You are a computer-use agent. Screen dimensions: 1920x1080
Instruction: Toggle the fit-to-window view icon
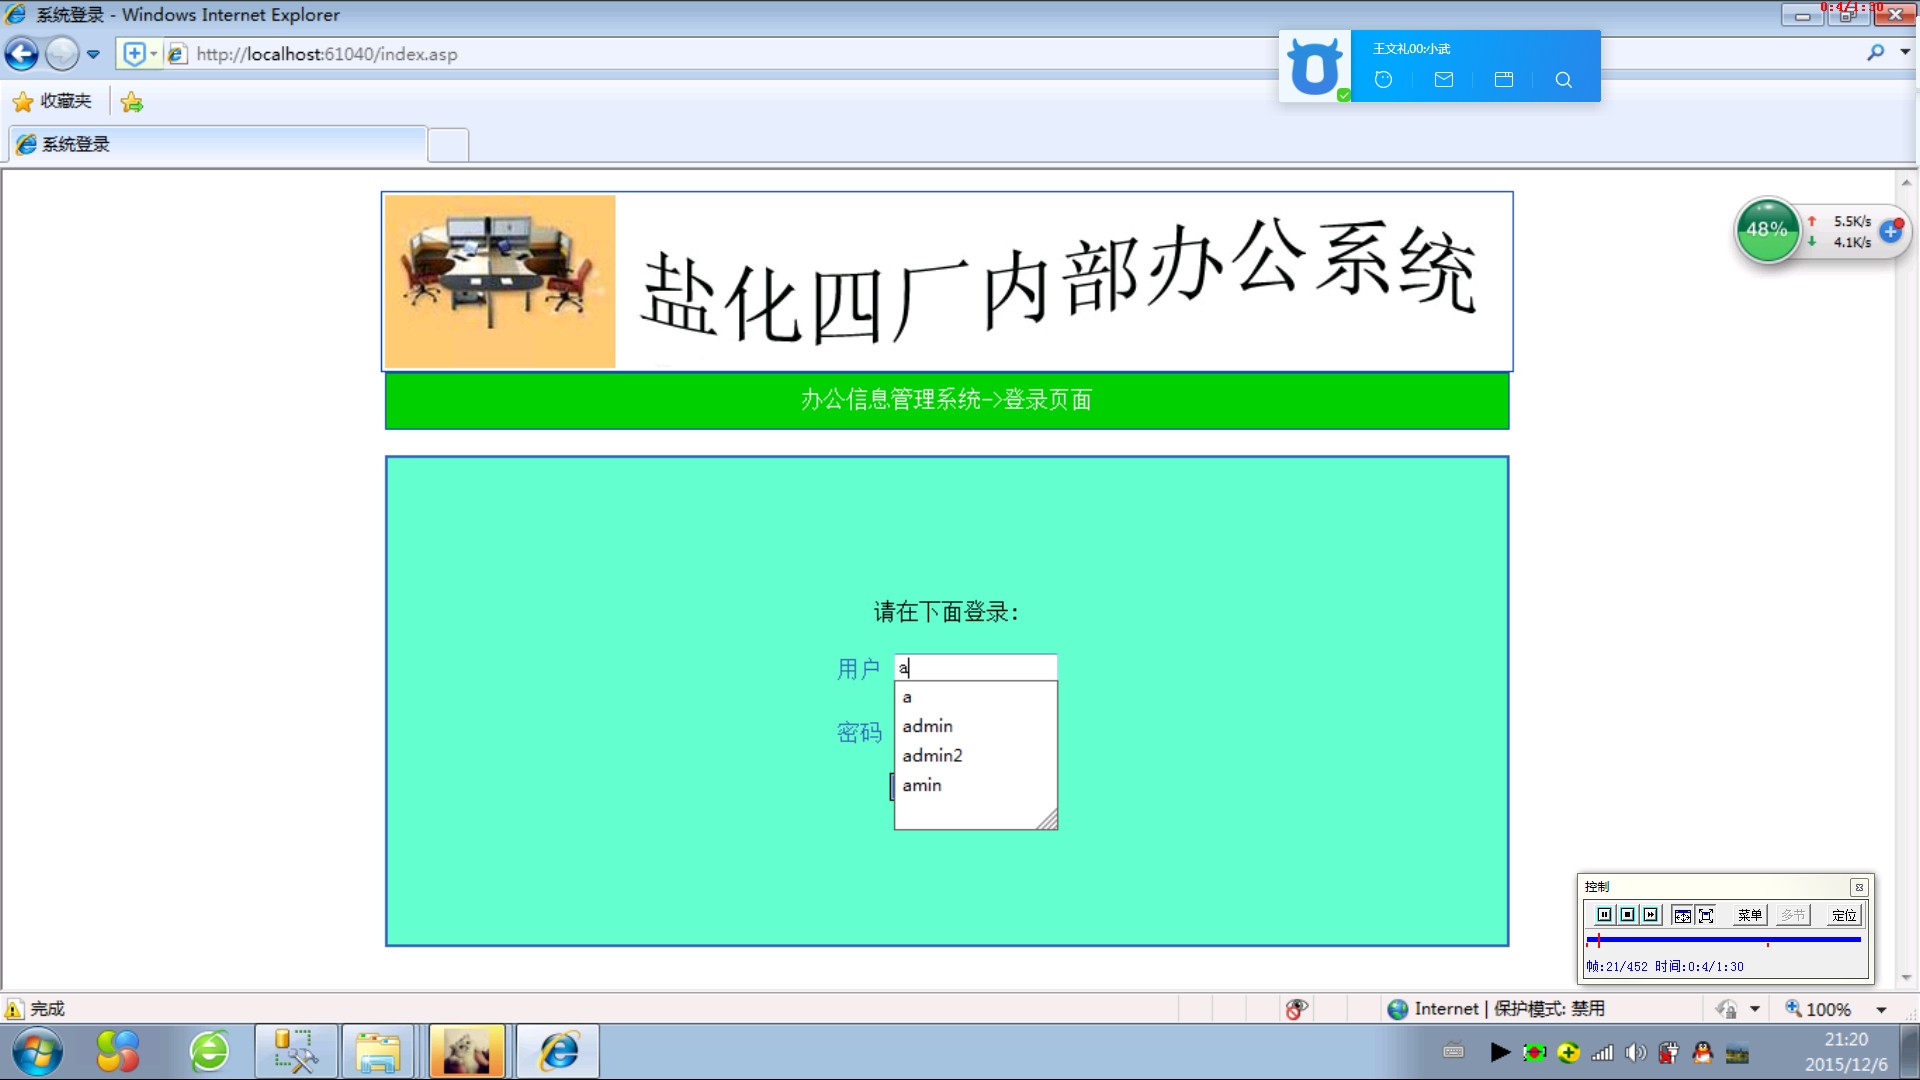tap(1682, 915)
